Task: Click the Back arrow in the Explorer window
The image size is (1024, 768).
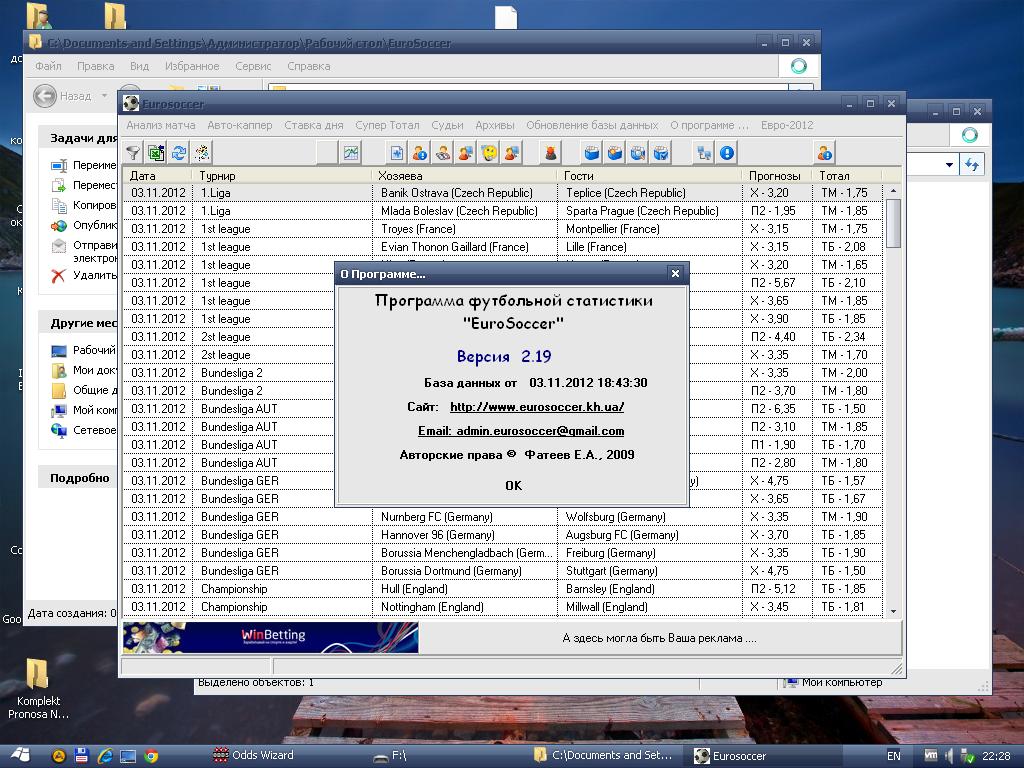Action: 45,96
